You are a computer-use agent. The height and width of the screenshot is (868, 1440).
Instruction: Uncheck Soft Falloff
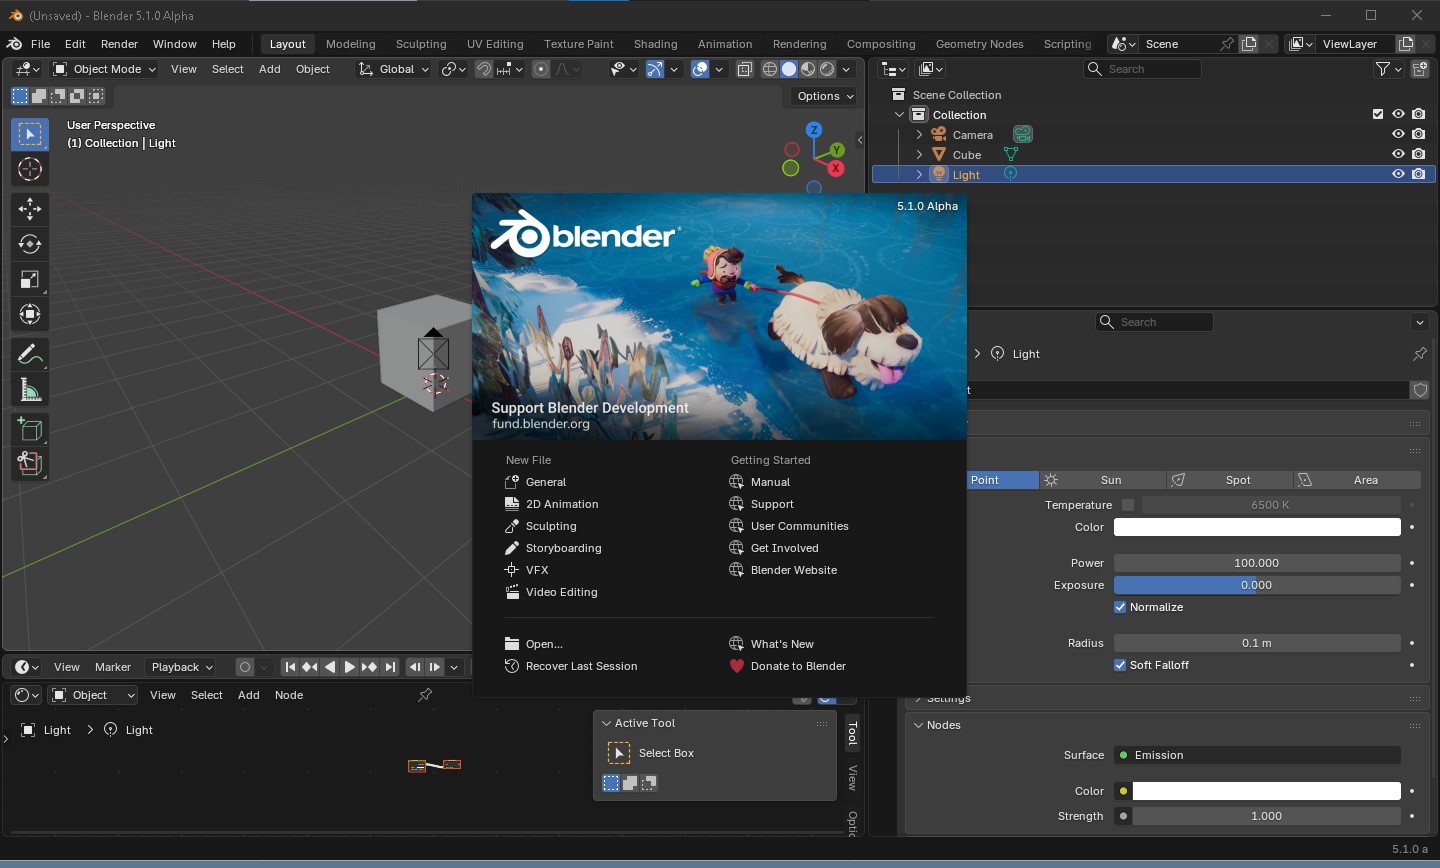(1120, 664)
